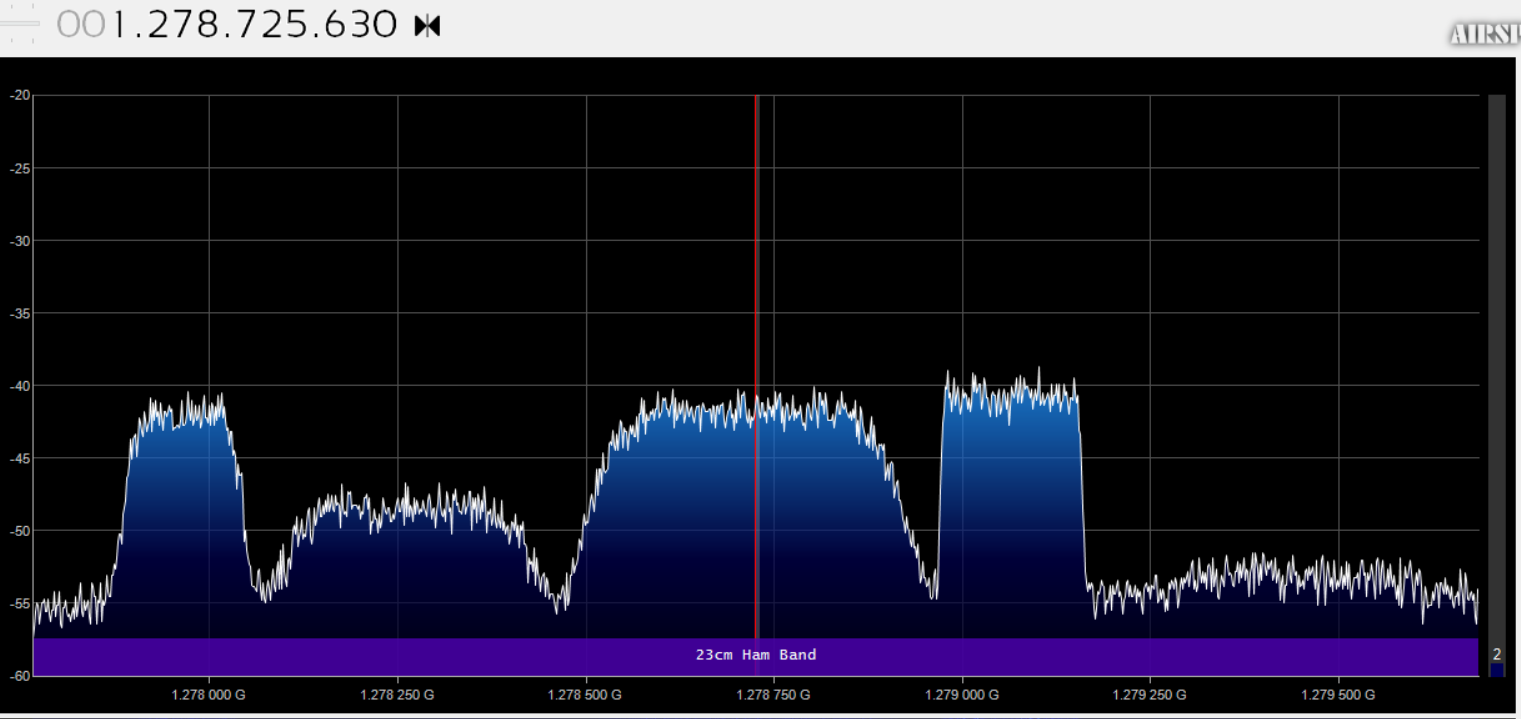Click the leading 00 digits of frequency

pyautogui.click(x=80, y=25)
